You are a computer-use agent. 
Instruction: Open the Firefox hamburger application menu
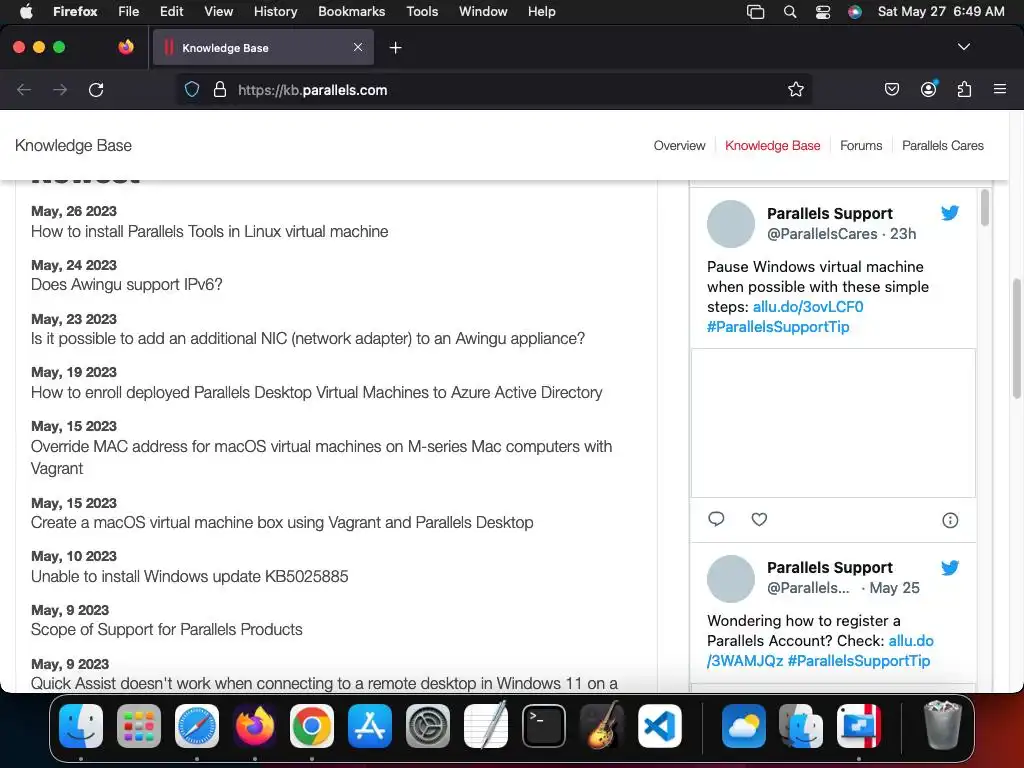click(x=1000, y=89)
